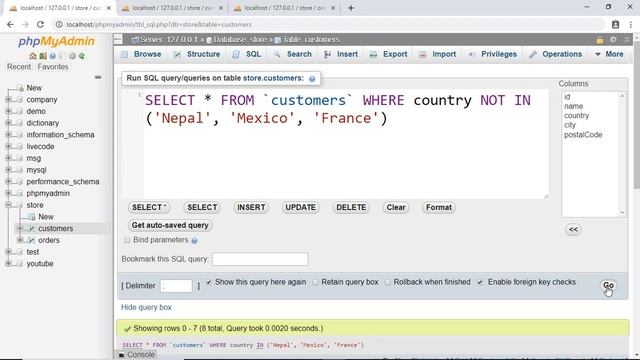
Task: Click Bookmark this SQL query field
Action: click(x=260, y=259)
